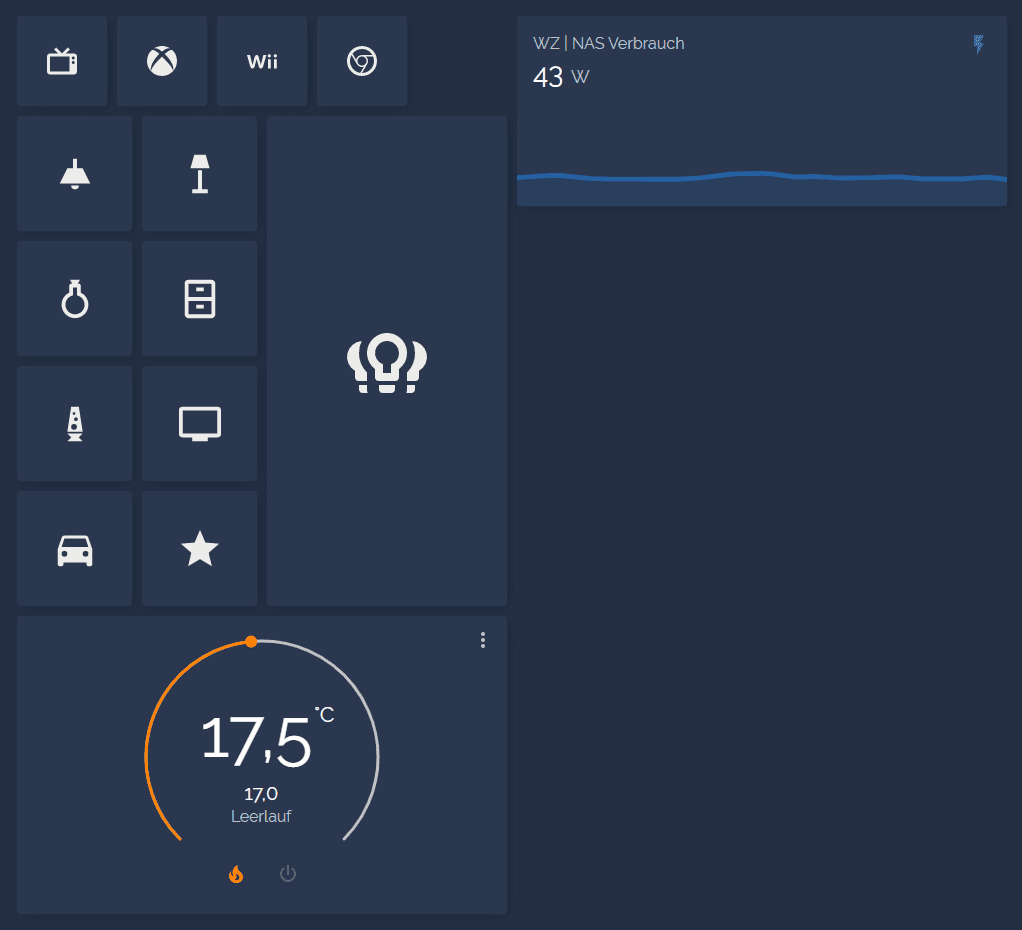
Task: Click the lightning flash icon on NAS card
Action: pyautogui.click(x=978, y=44)
